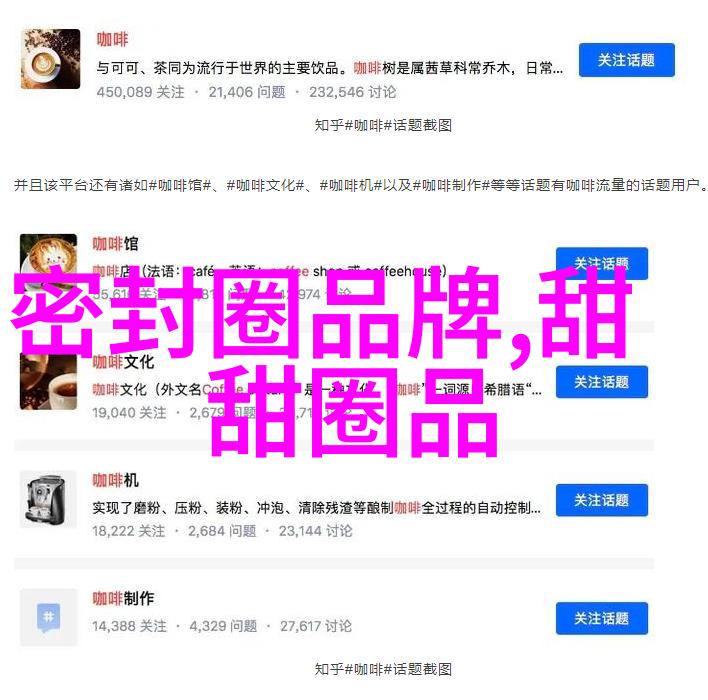Click the 21,406 问题 count for 咖啡

click(247, 92)
